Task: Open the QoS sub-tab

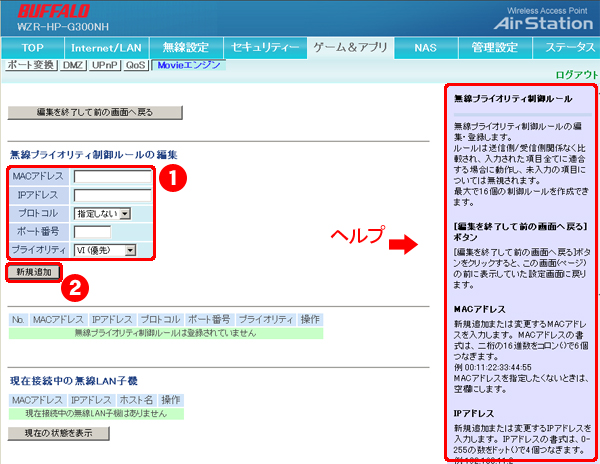Action: (135, 65)
